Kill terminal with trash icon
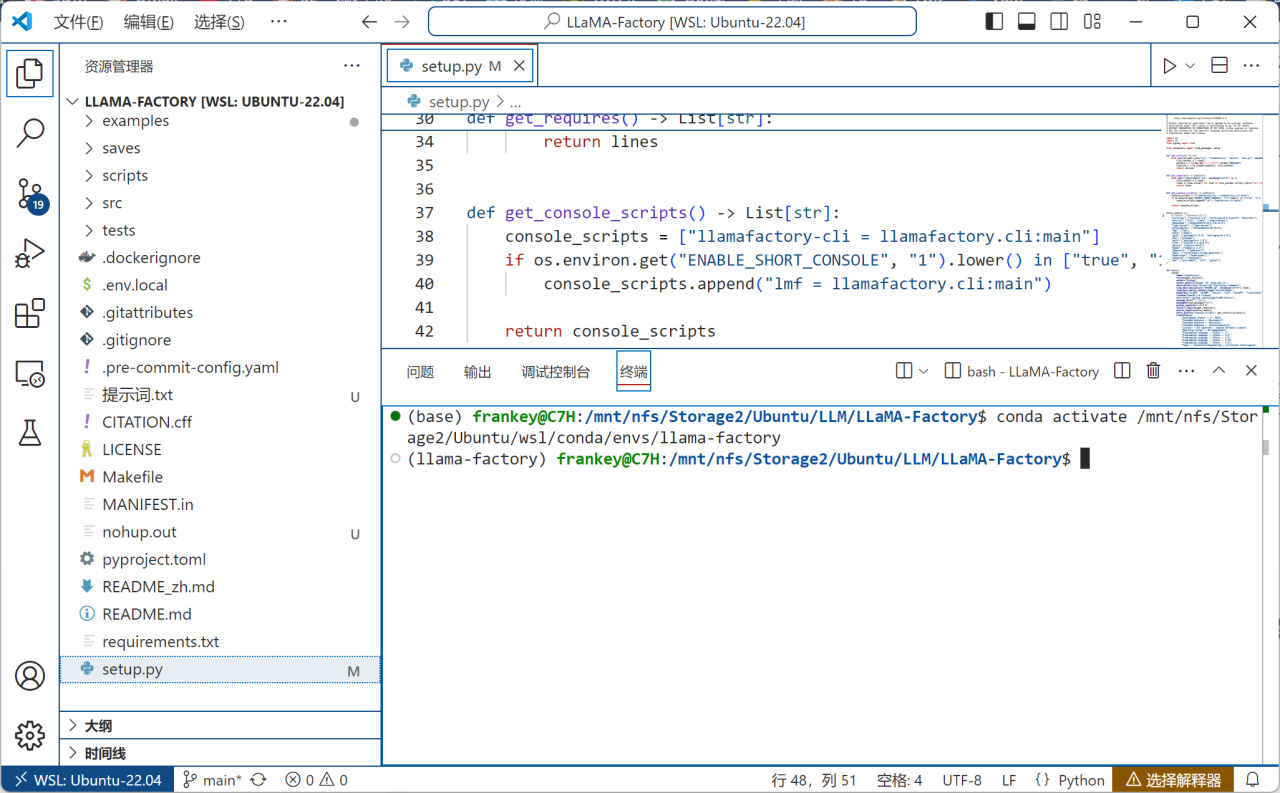 coord(1153,371)
